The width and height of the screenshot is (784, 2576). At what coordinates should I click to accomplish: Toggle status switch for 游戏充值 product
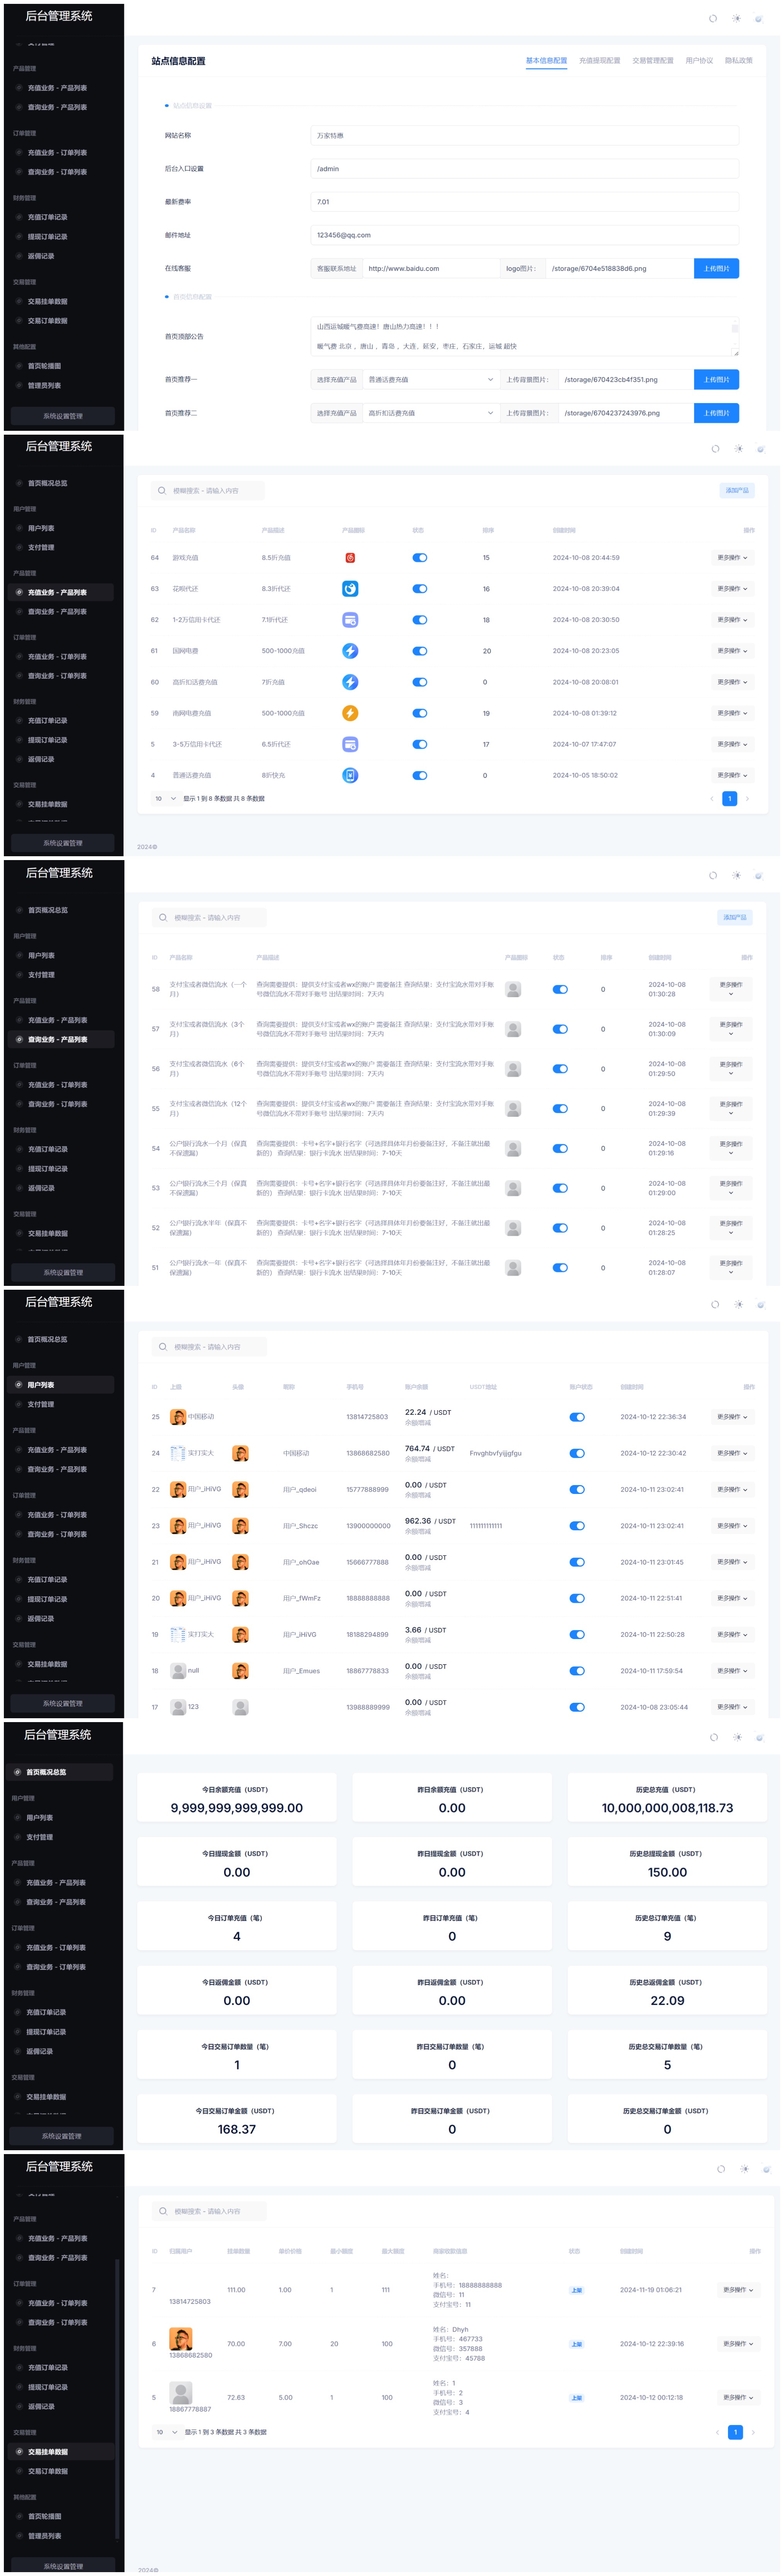[420, 558]
